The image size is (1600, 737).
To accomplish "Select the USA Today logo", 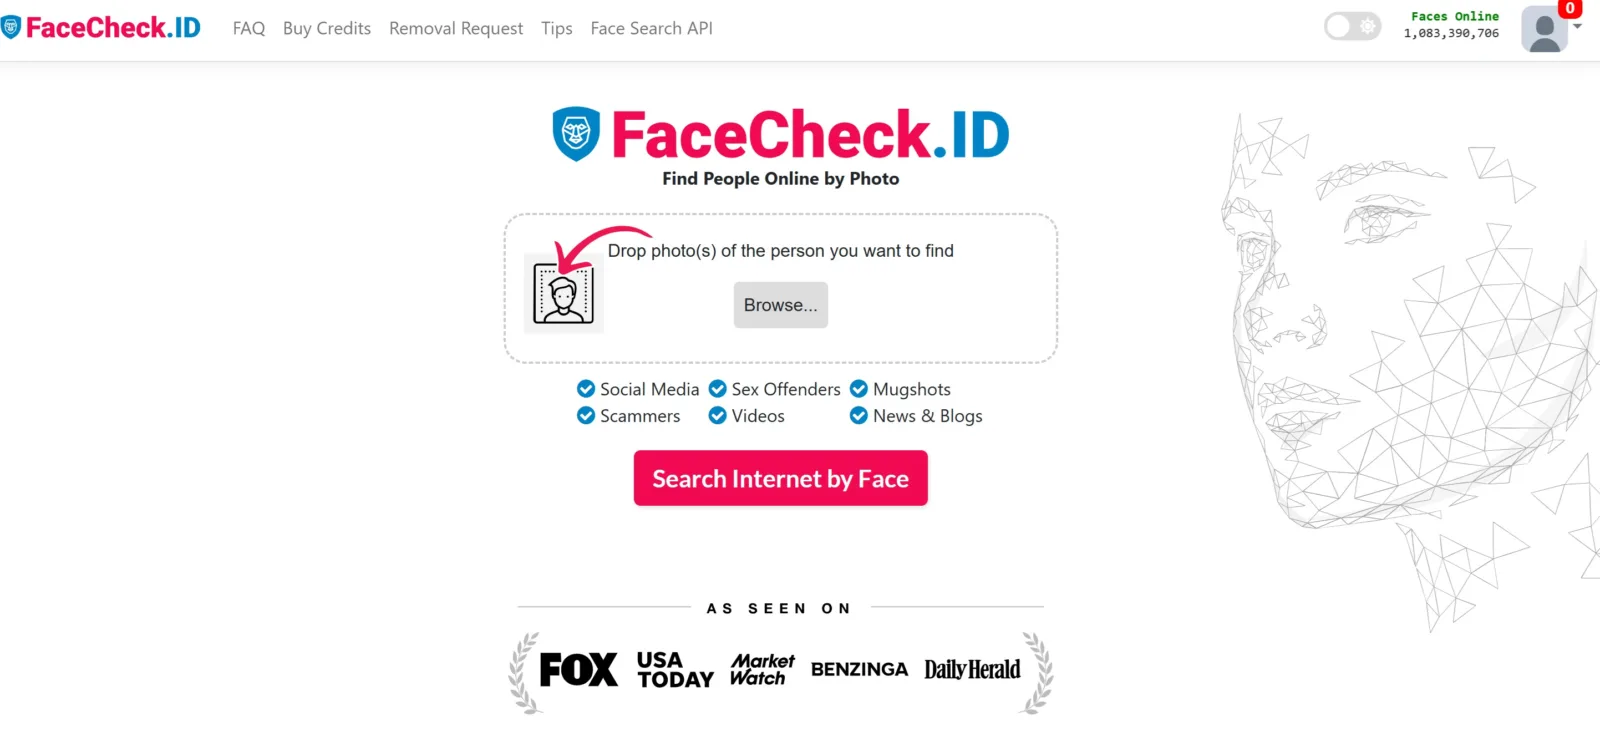I will pyautogui.click(x=673, y=669).
